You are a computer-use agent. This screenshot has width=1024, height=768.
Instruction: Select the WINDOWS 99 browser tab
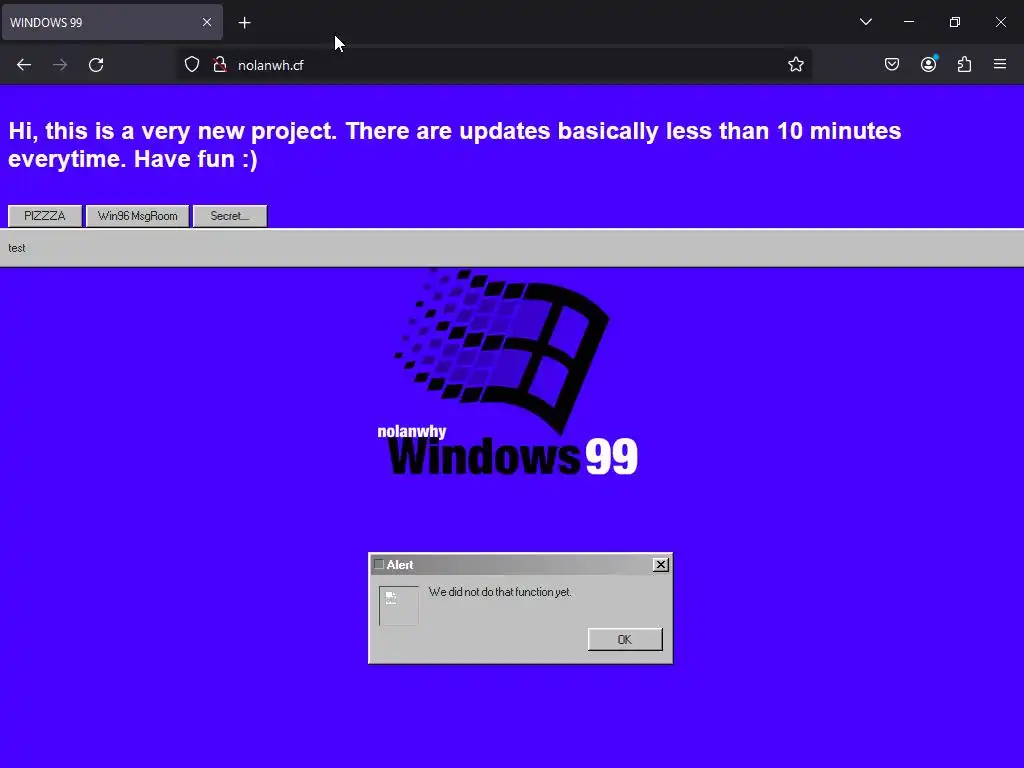(x=112, y=22)
